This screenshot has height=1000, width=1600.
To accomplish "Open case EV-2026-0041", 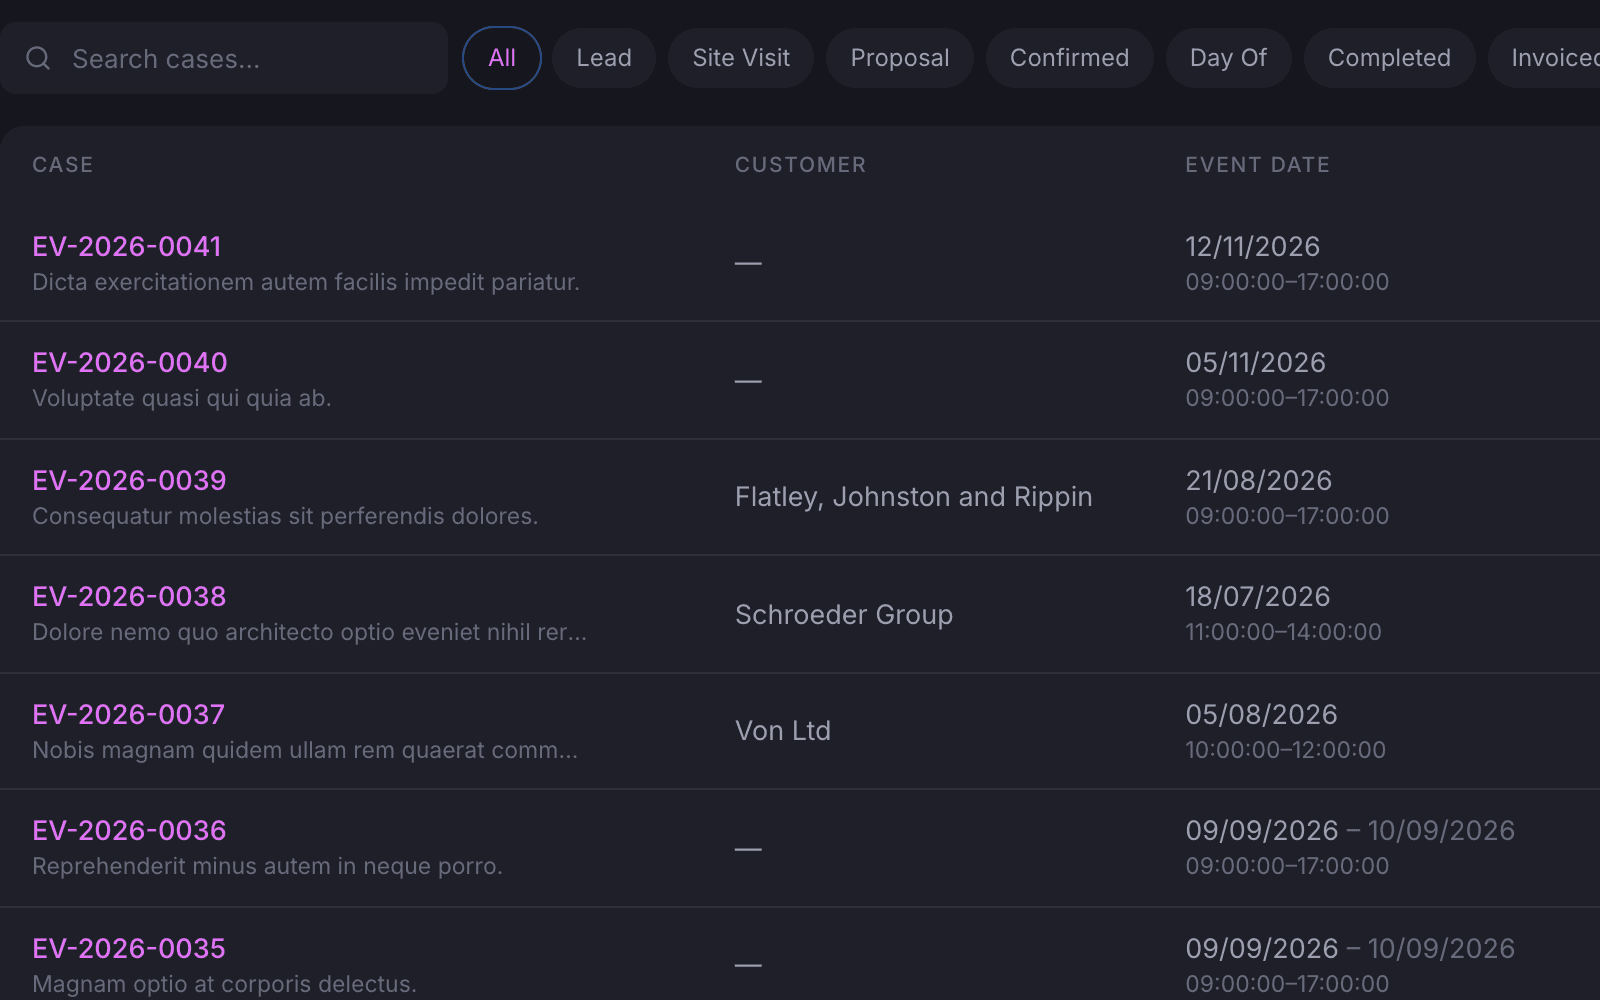I will click(127, 246).
